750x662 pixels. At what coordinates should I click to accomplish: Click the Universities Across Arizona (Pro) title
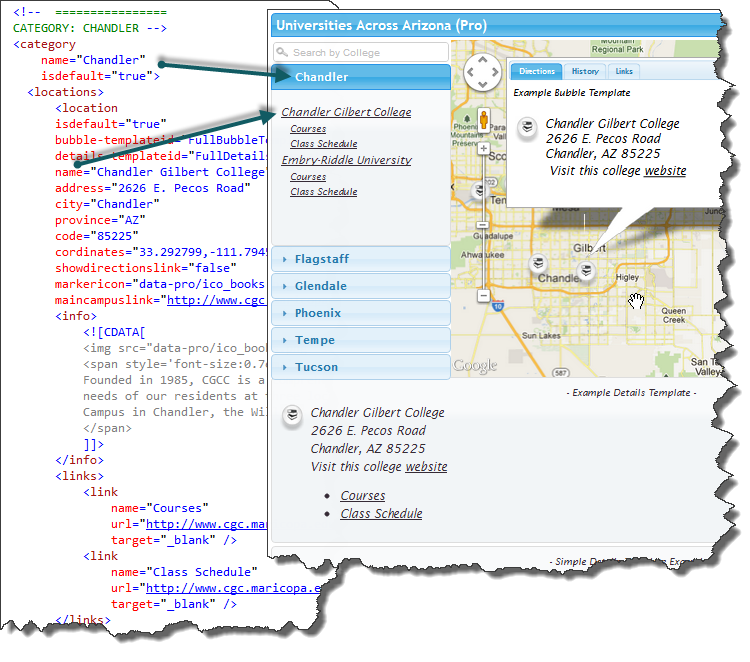tap(381, 25)
